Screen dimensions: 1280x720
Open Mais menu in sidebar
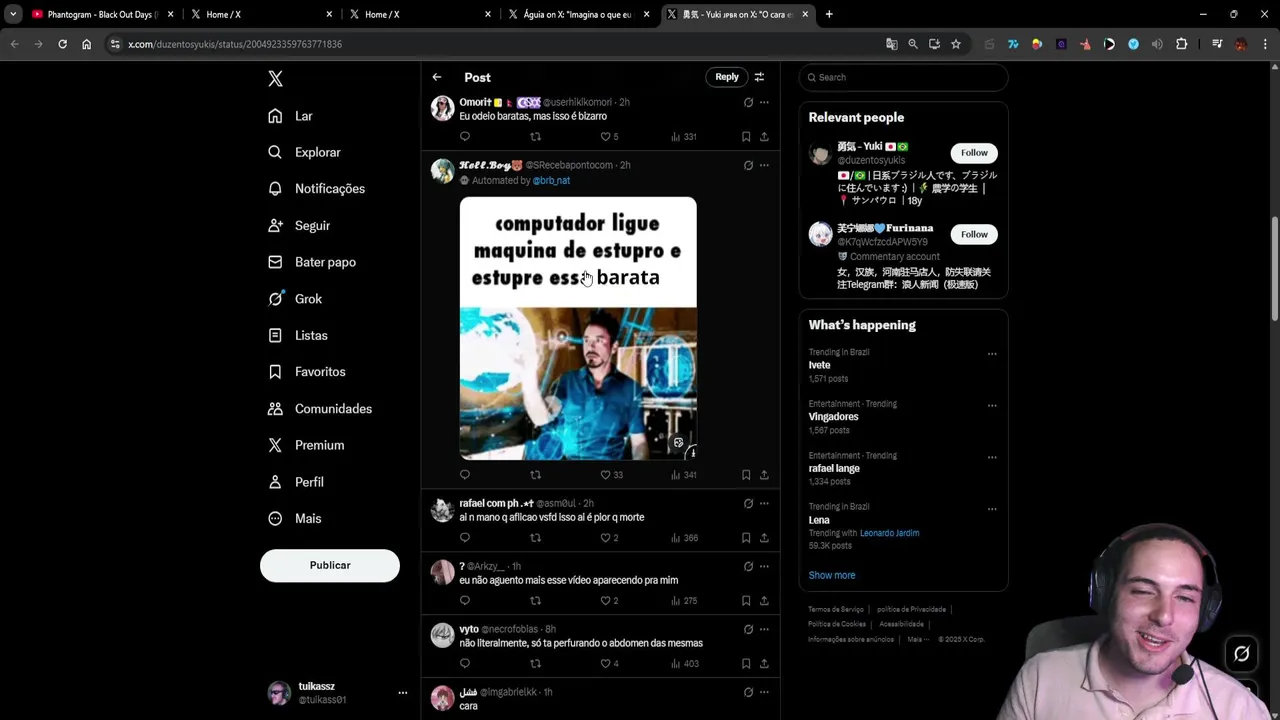[294, 518]
